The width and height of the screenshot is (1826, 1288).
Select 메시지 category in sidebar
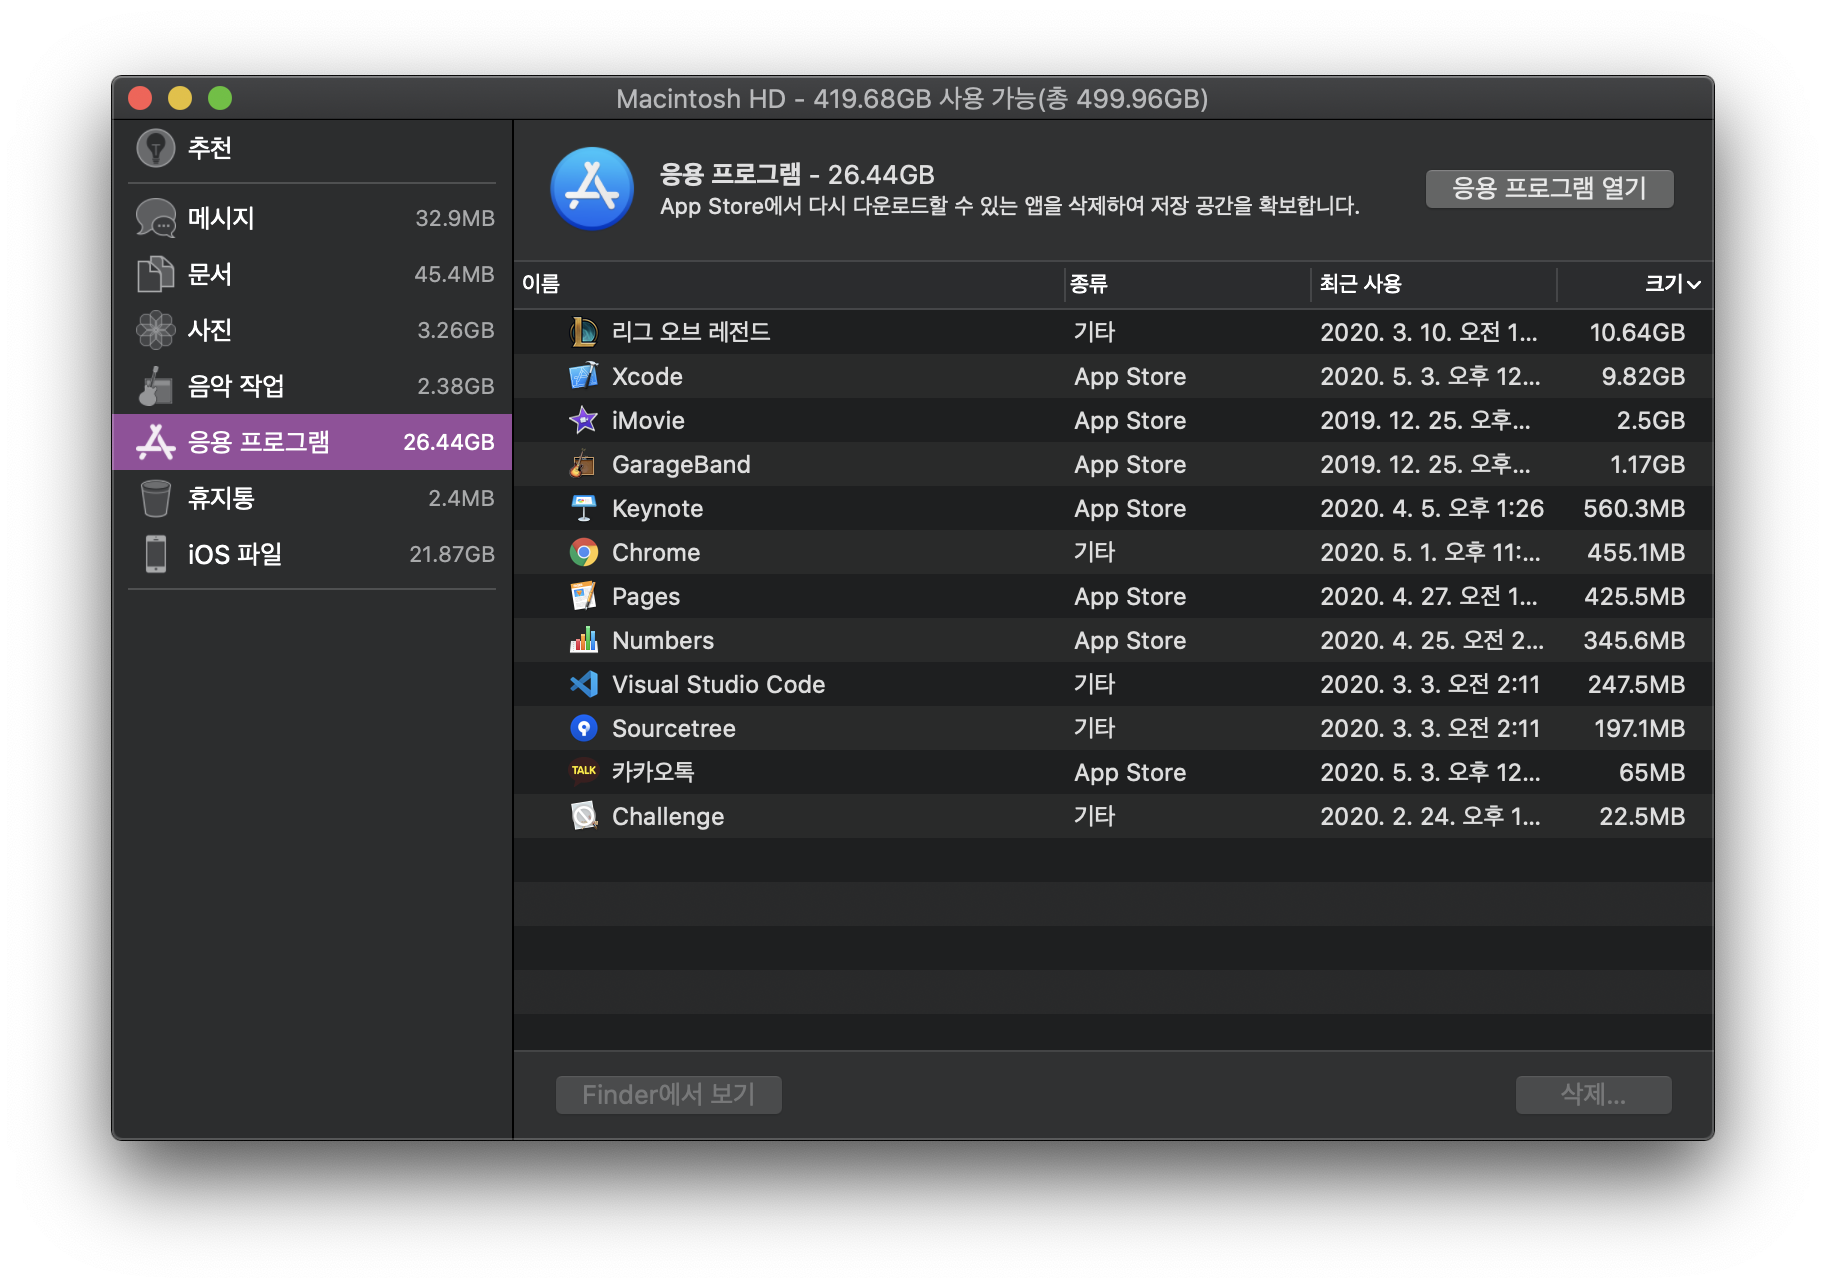(x=312, y=218)
